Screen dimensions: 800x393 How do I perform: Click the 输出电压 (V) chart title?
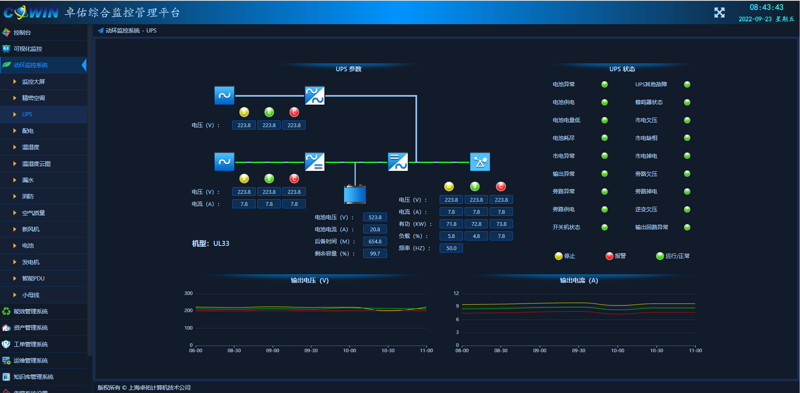click(x=309, y=280)
